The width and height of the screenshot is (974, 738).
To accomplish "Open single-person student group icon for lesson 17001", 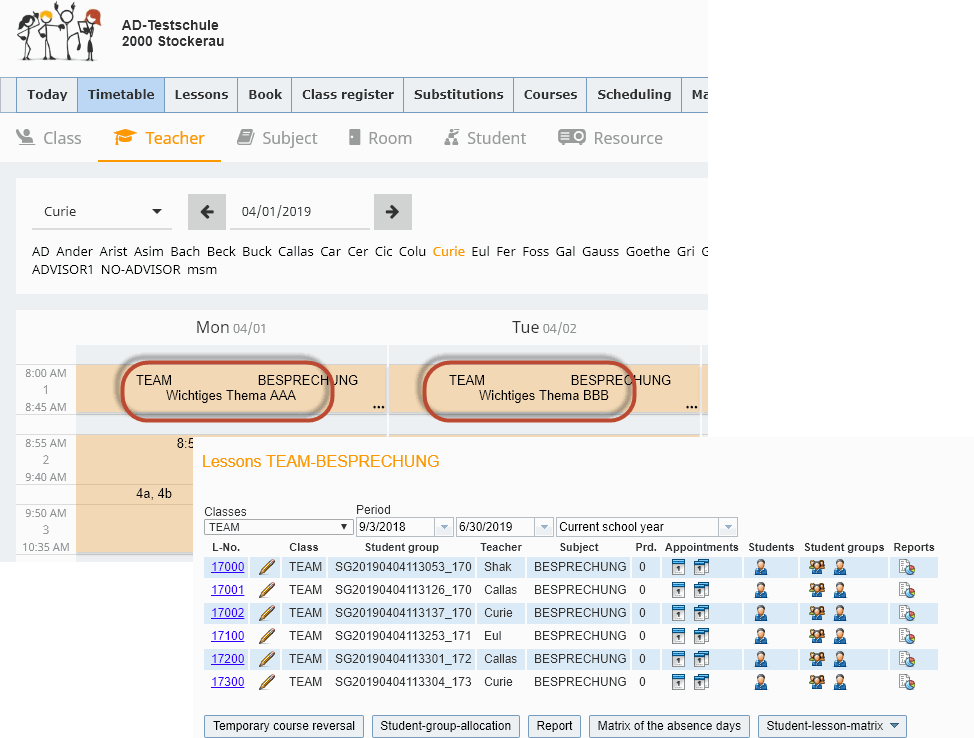I will tap(840, 590).
